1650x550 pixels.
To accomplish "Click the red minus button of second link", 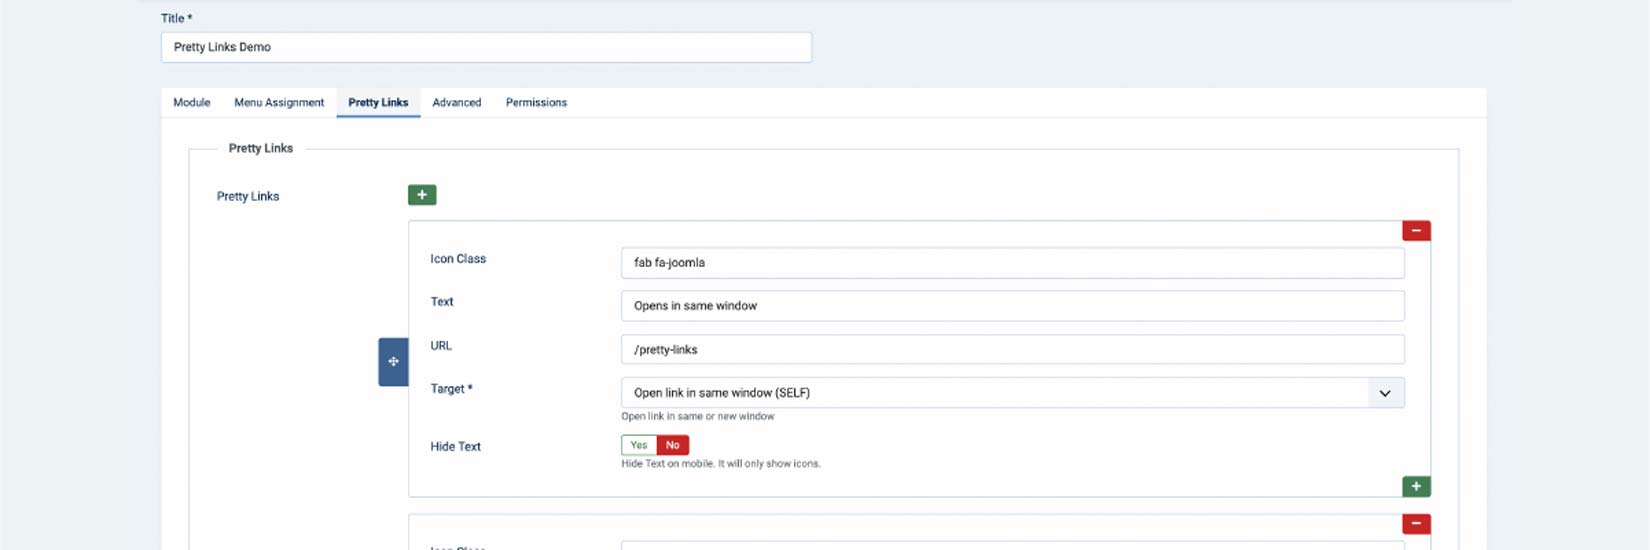I will [x=1416, y=524].
